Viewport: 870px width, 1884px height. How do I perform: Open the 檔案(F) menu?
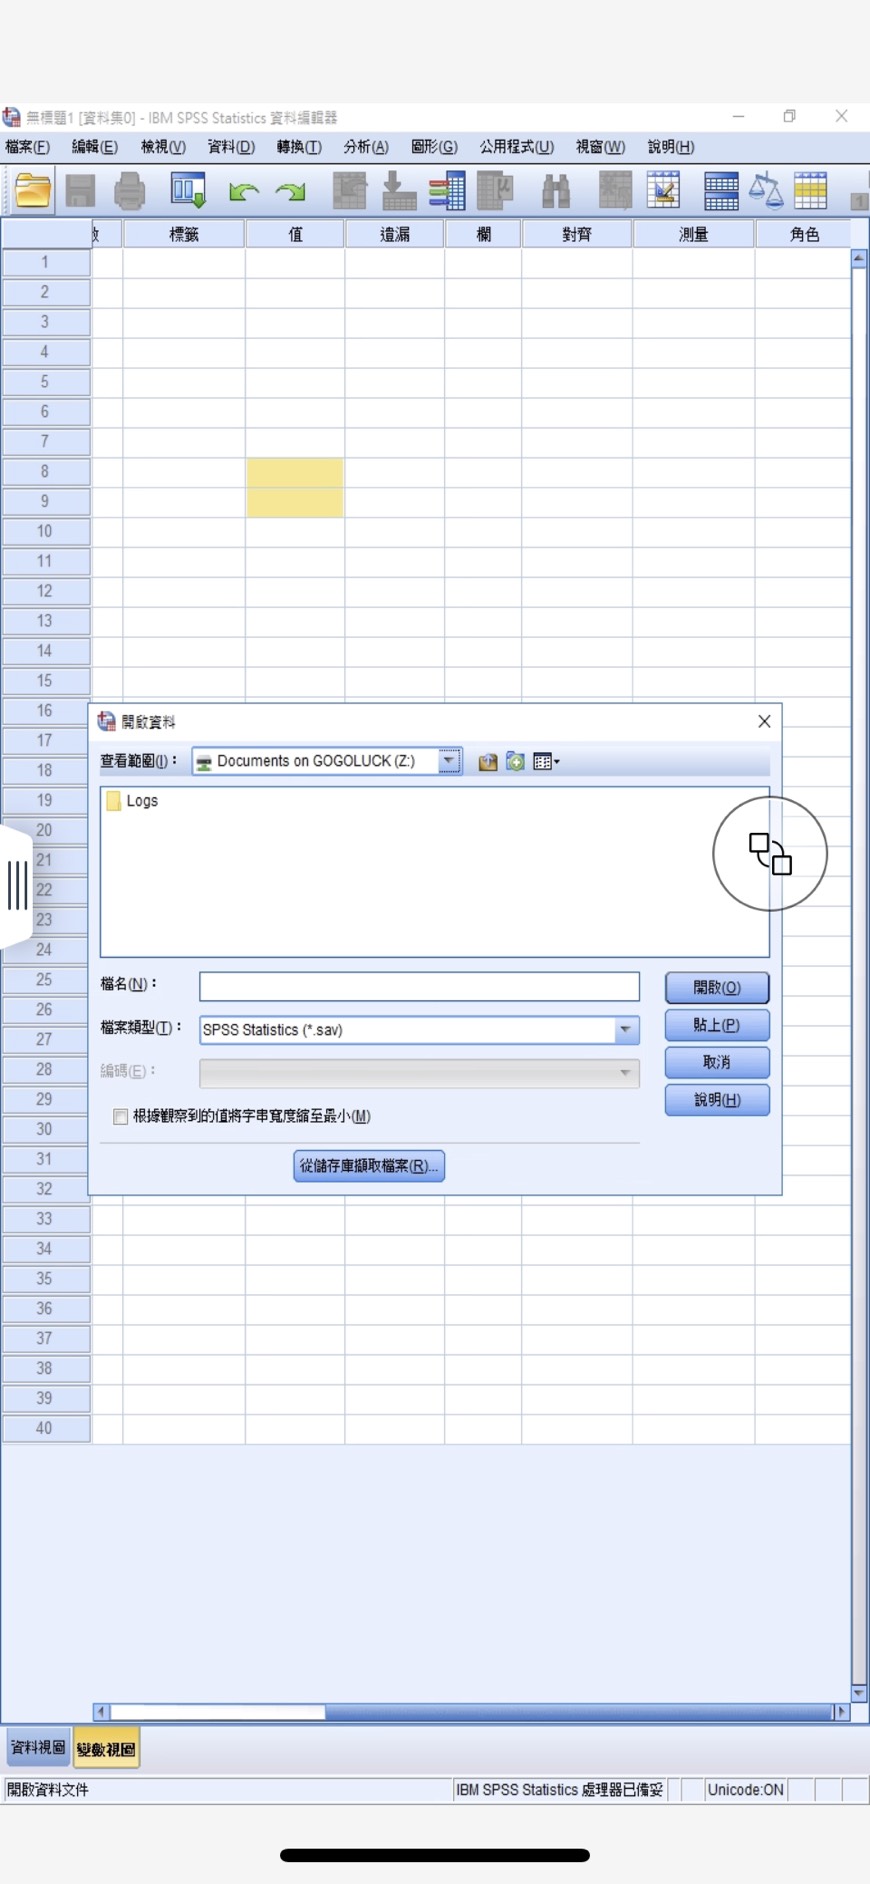coord(27,147)
